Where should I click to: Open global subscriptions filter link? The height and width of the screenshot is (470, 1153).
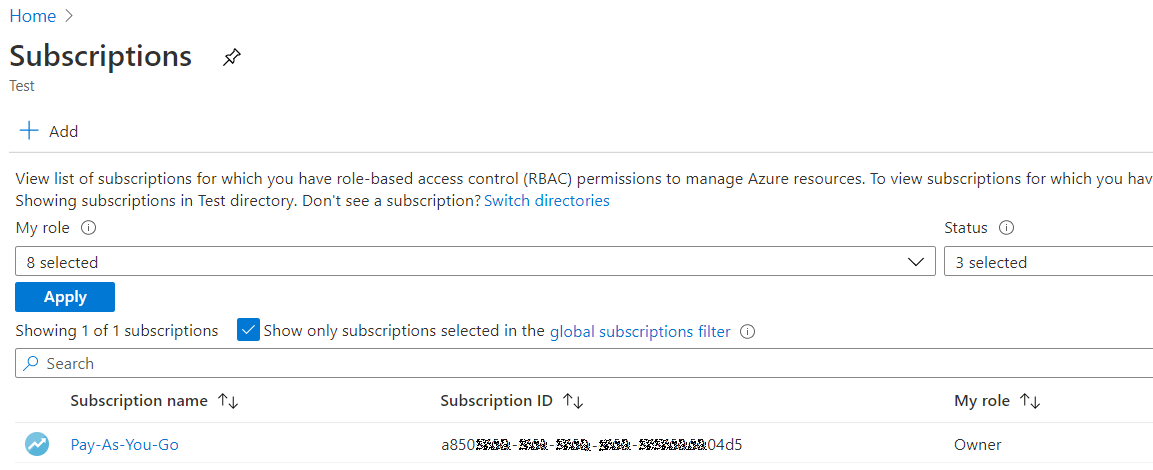(x=640, y=331)
